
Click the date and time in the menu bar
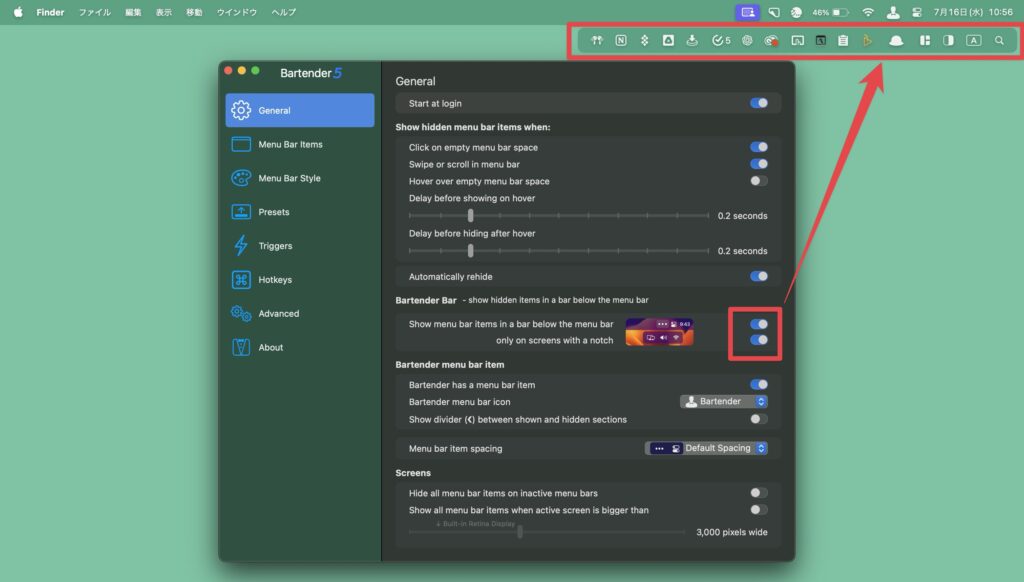[973, 12]
